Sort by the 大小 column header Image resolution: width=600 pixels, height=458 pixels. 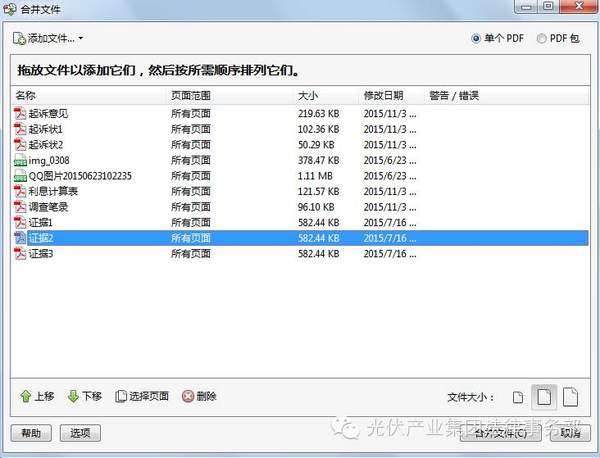[x=308, y=95]
